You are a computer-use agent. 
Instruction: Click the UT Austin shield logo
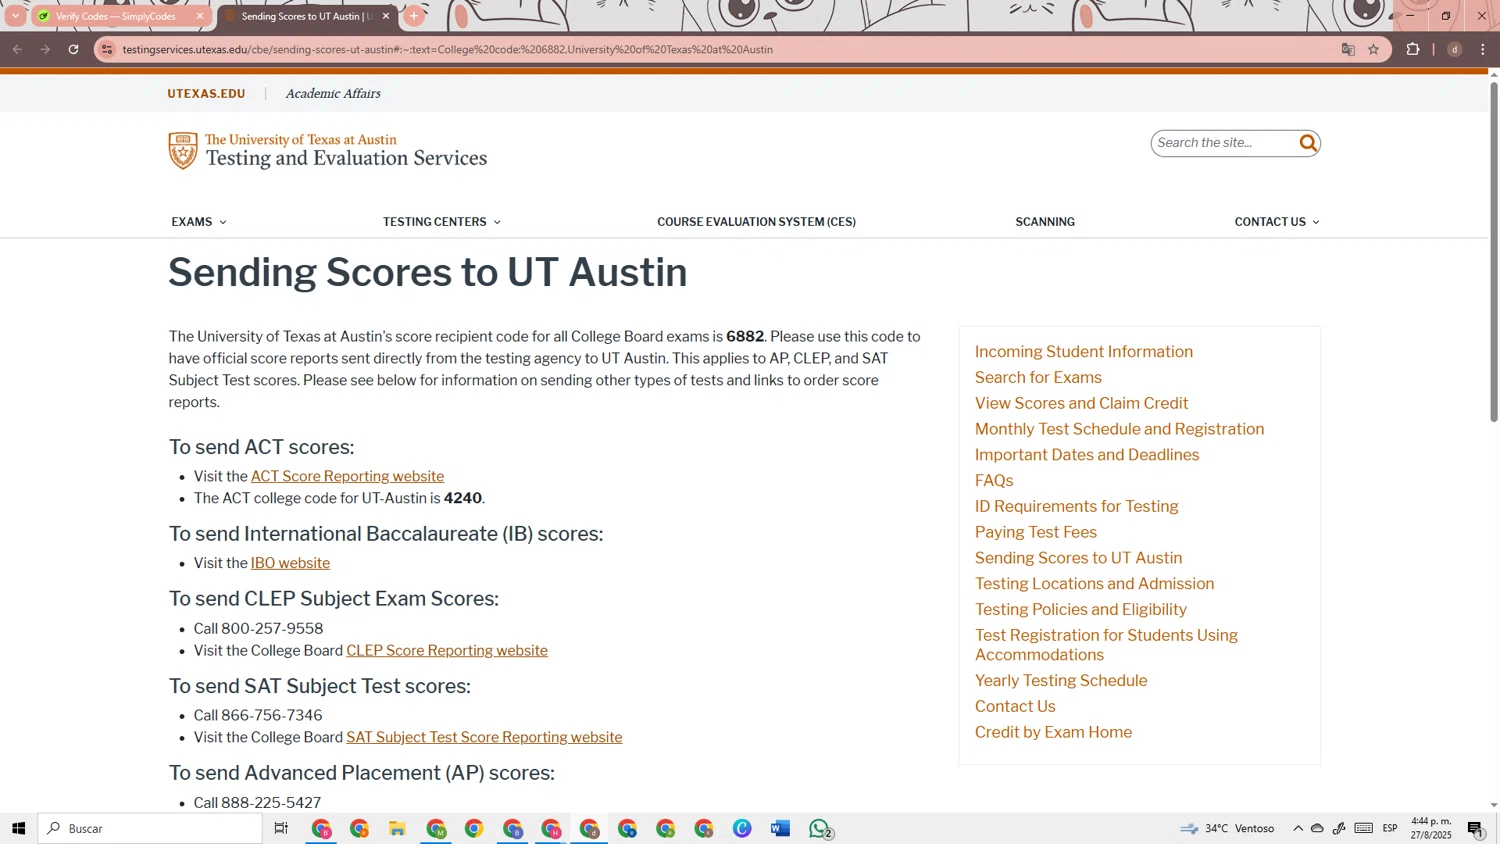[182, 151]
